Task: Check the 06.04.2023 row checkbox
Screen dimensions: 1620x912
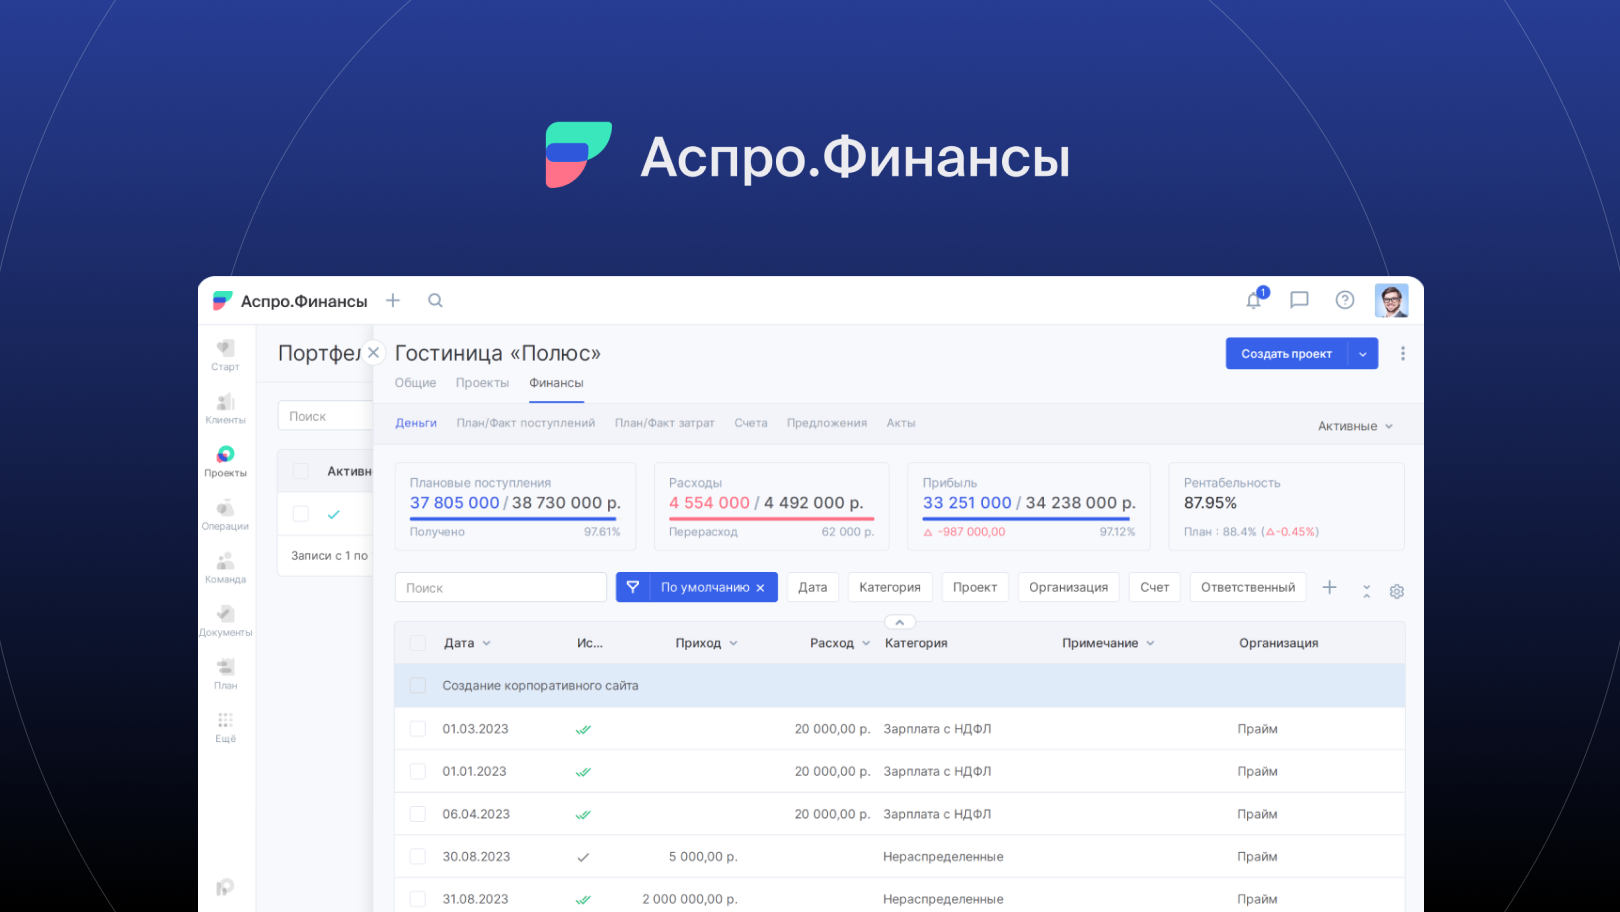Action: [x=418, y=814]
